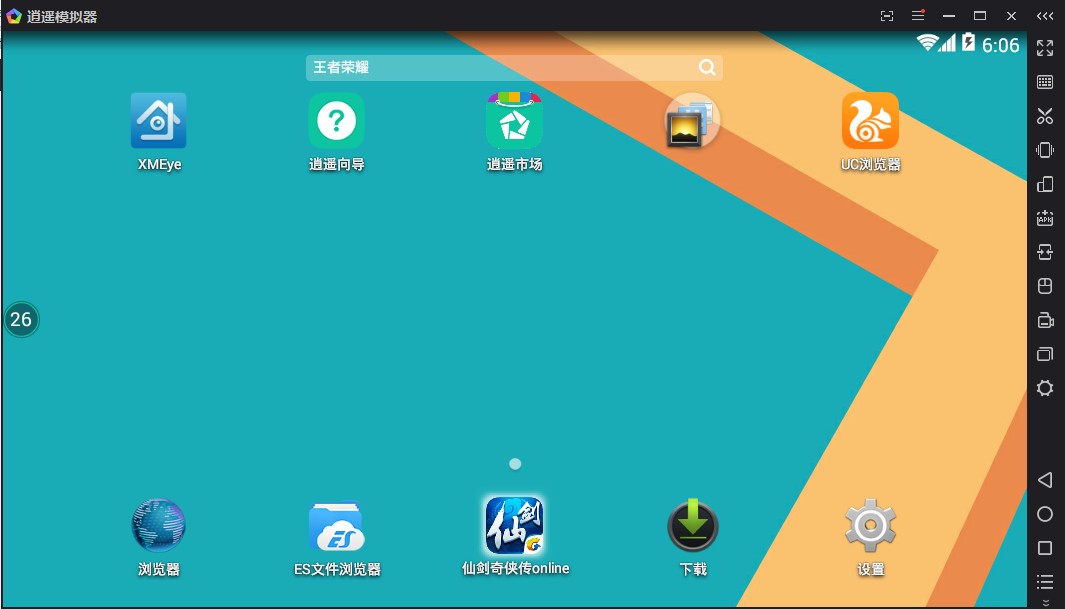Click the video recorder sidebar icon

pos(1045,320)
